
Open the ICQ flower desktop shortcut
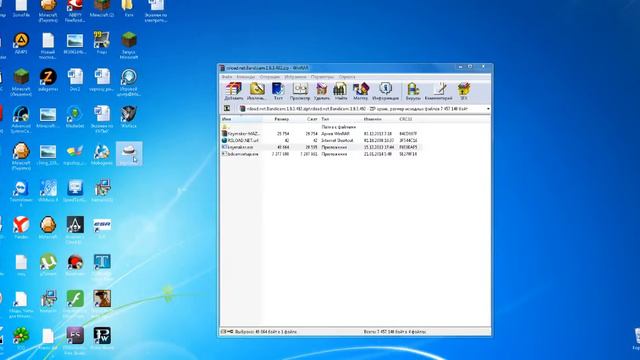click(21, 339)
